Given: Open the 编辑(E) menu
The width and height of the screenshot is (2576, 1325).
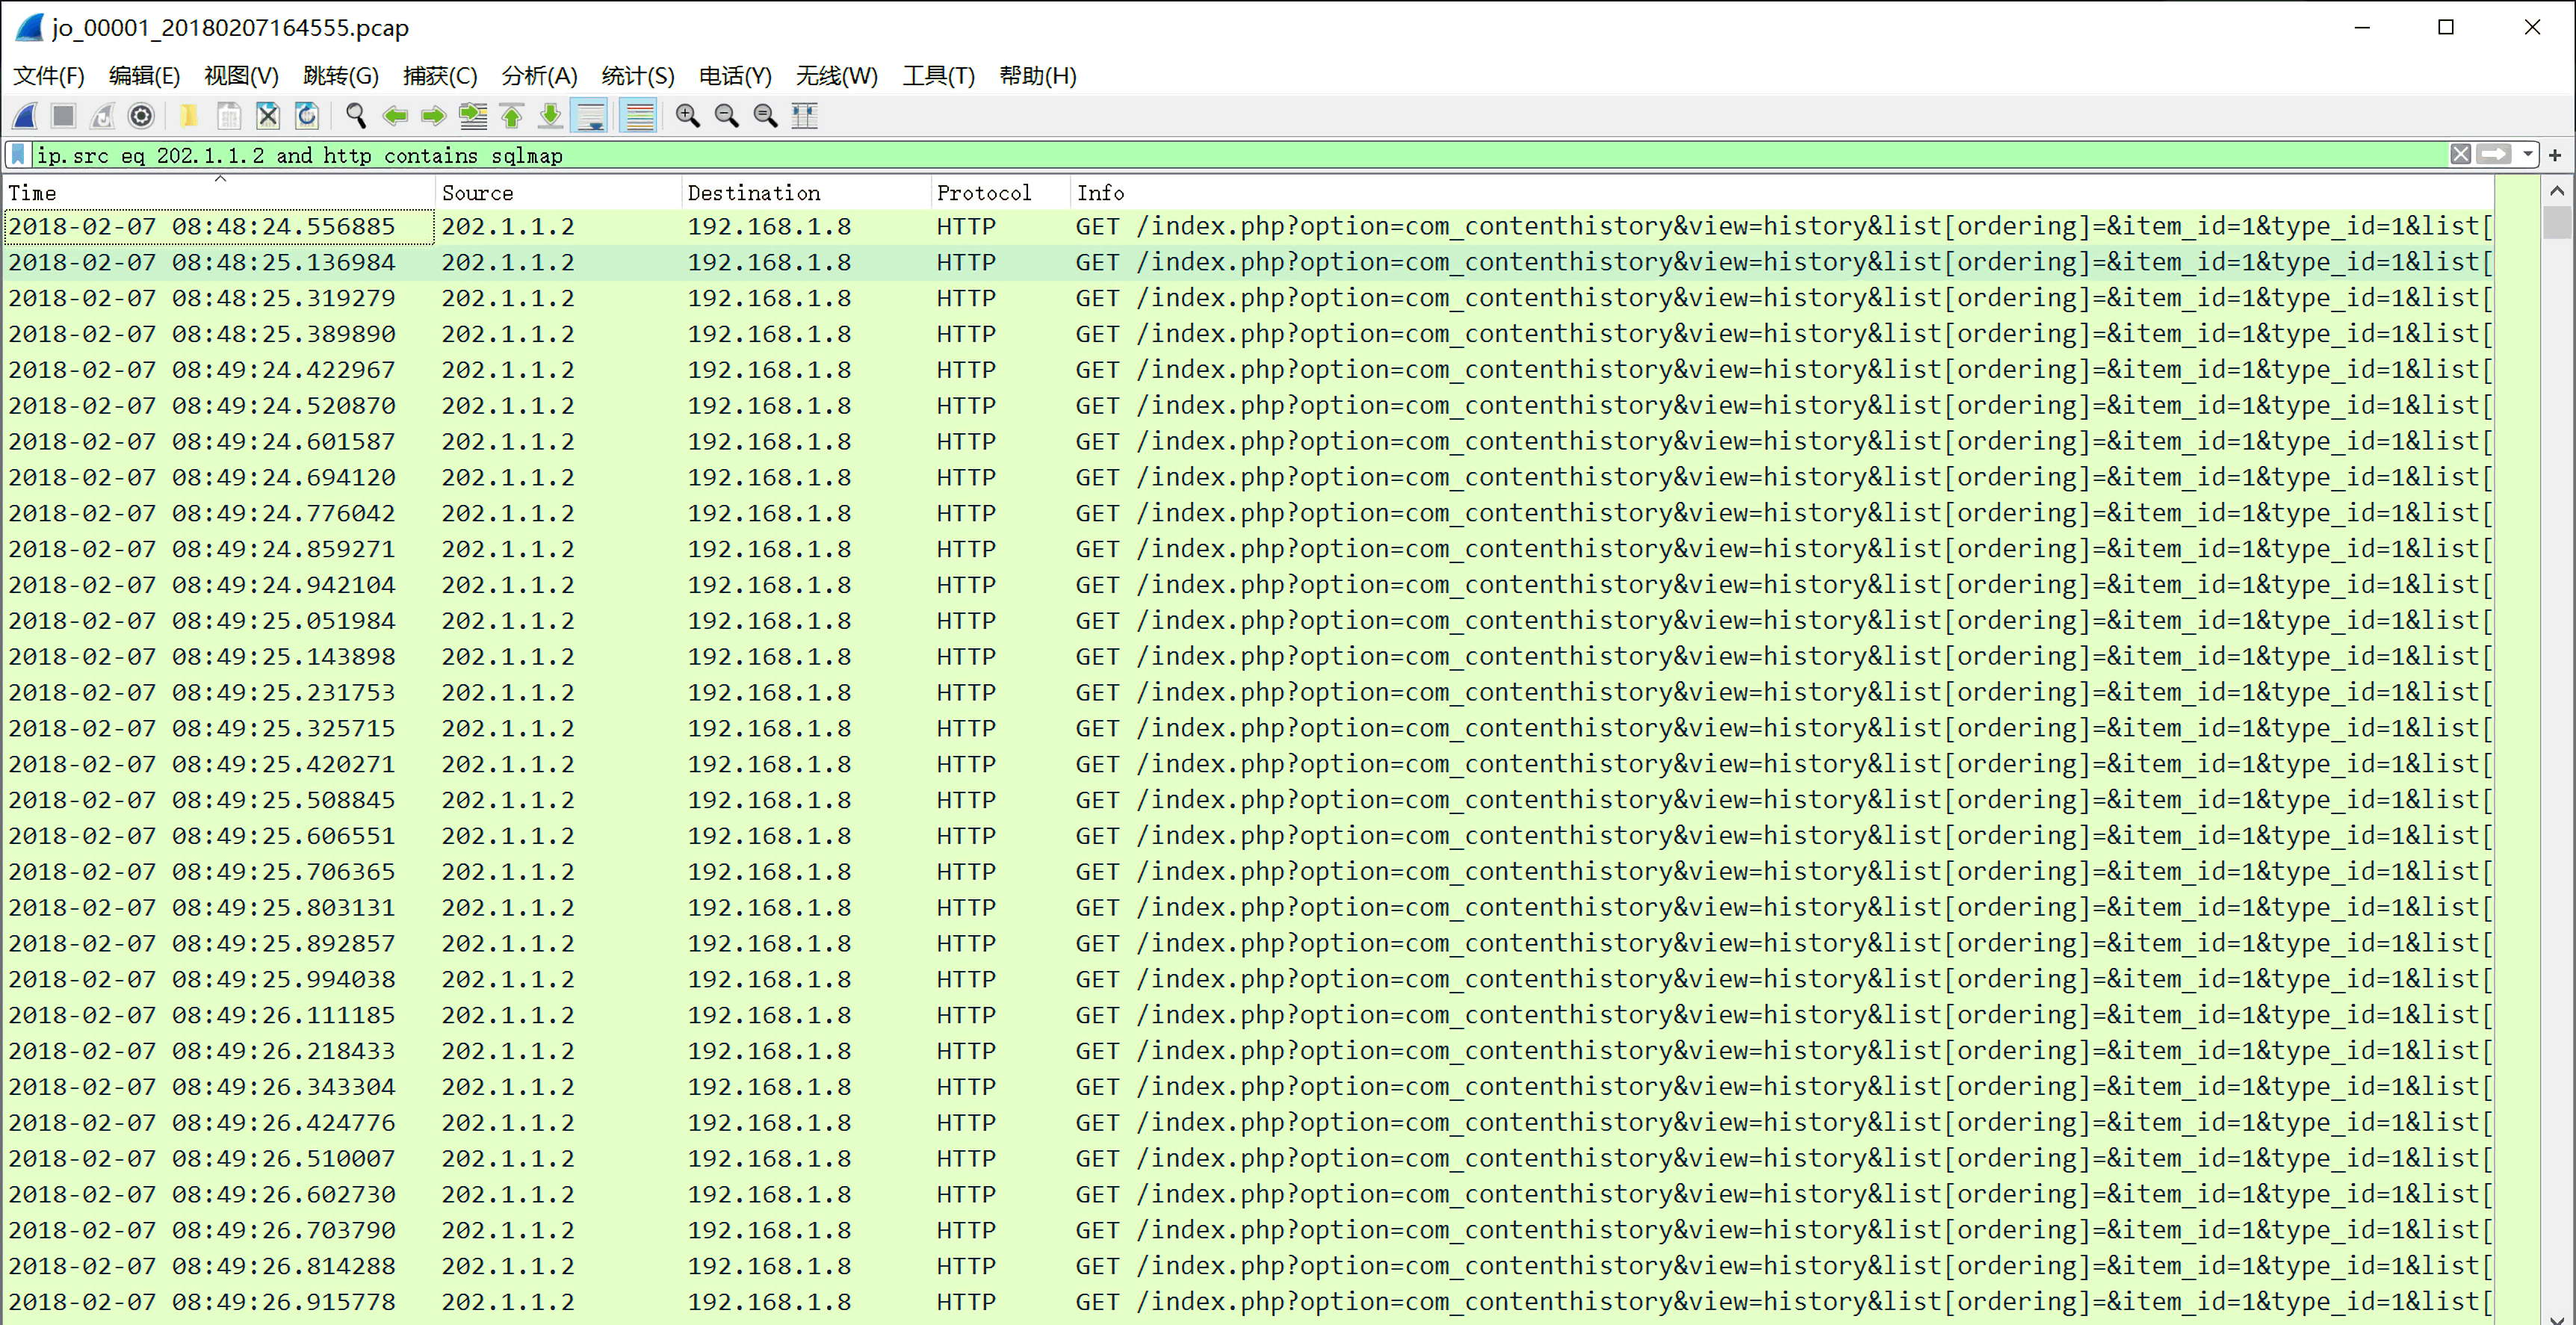Looking at the screenshot, I should point(145,76).
